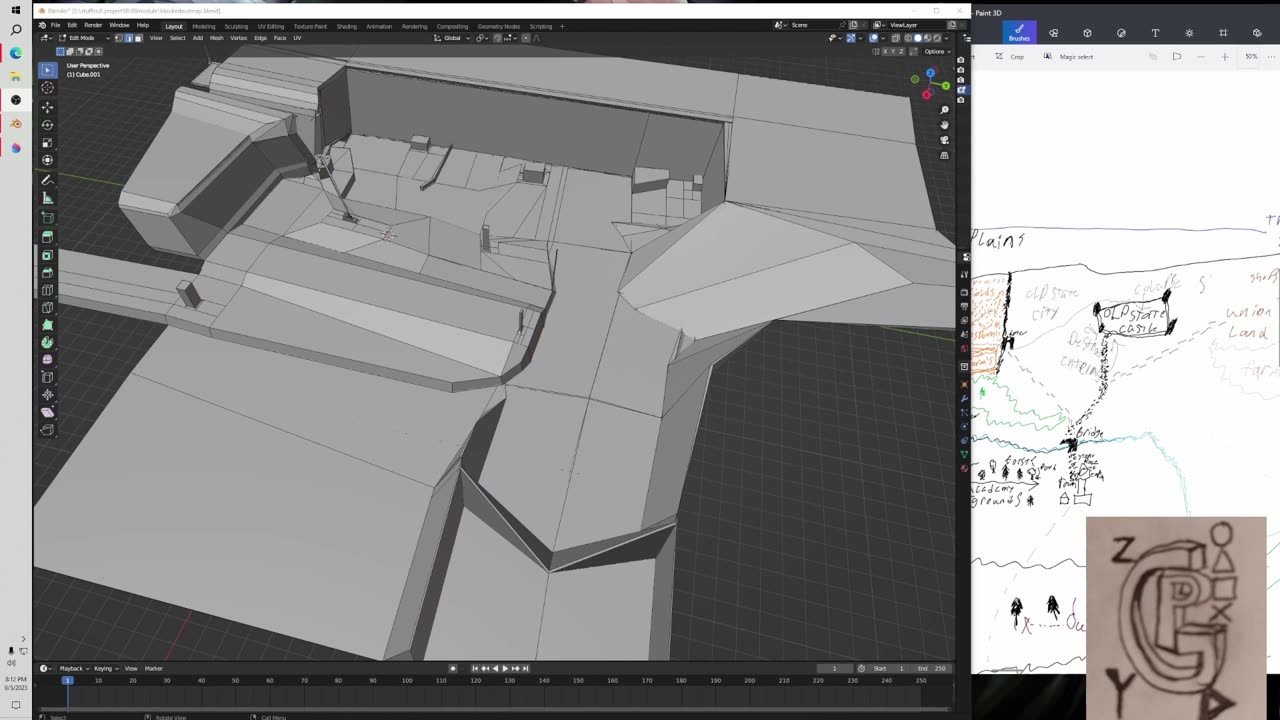
Task: Open the viewport shading options dropdown
Action: tap(947, 38)
